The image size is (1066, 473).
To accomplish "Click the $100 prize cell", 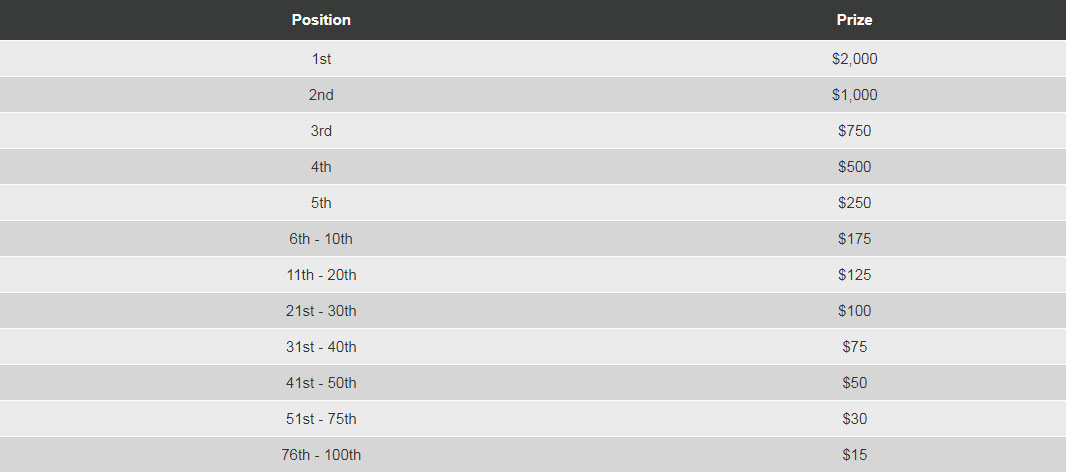I will (x=854, y=311).
